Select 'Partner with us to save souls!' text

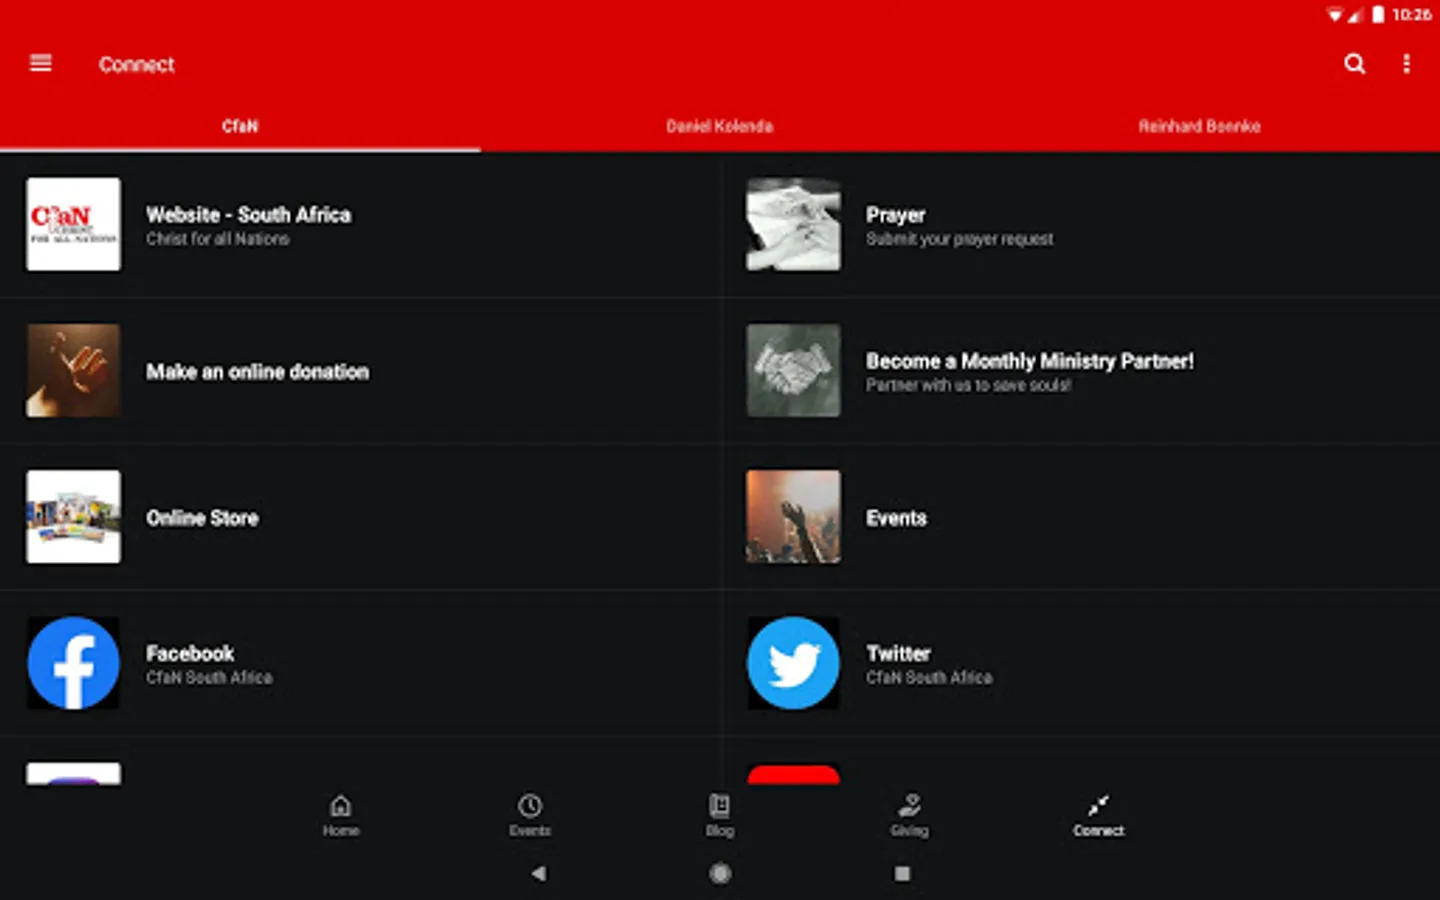pyautogui.click(x=969, y=385)
